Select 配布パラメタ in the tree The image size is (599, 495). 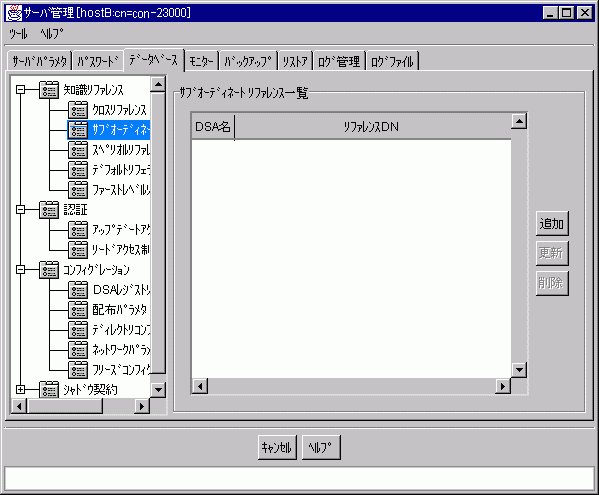click(119, 310)
